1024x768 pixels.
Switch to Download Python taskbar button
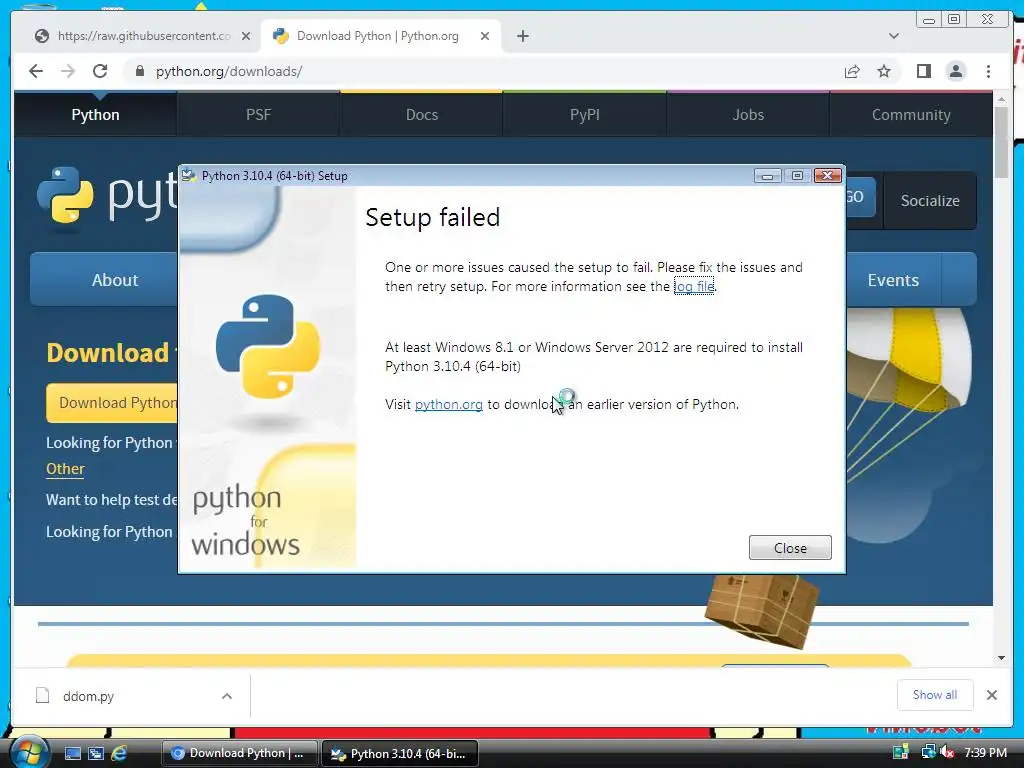pos(239,753)
